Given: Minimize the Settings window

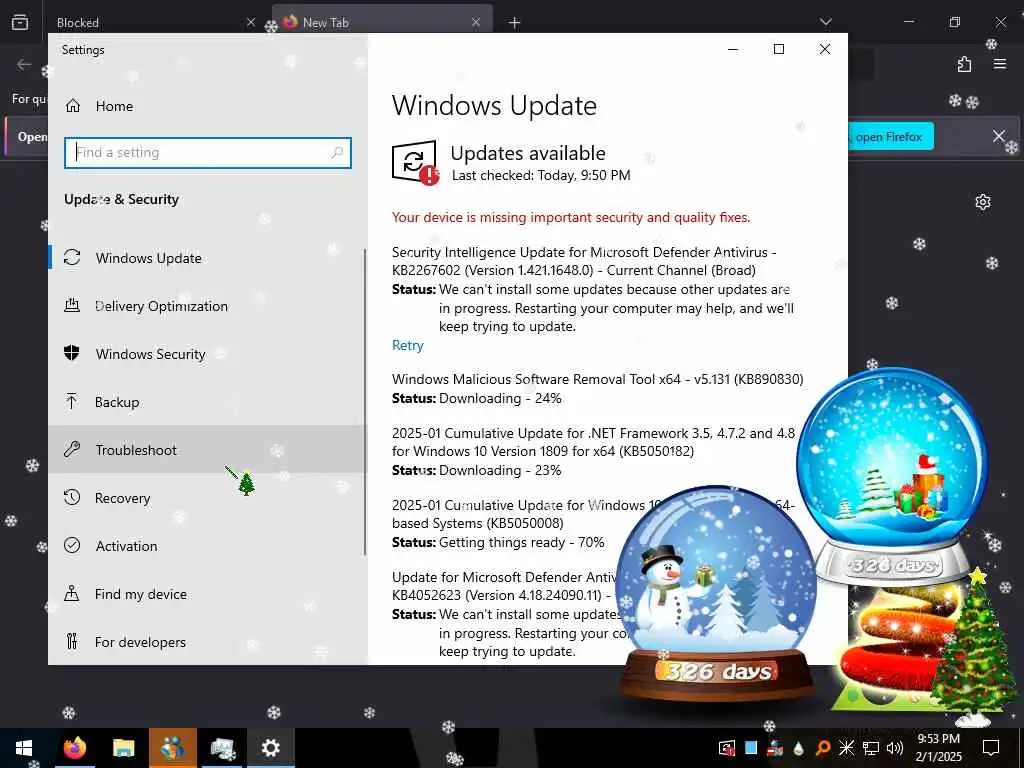Looking at the screenshot, I should point(733,49).
